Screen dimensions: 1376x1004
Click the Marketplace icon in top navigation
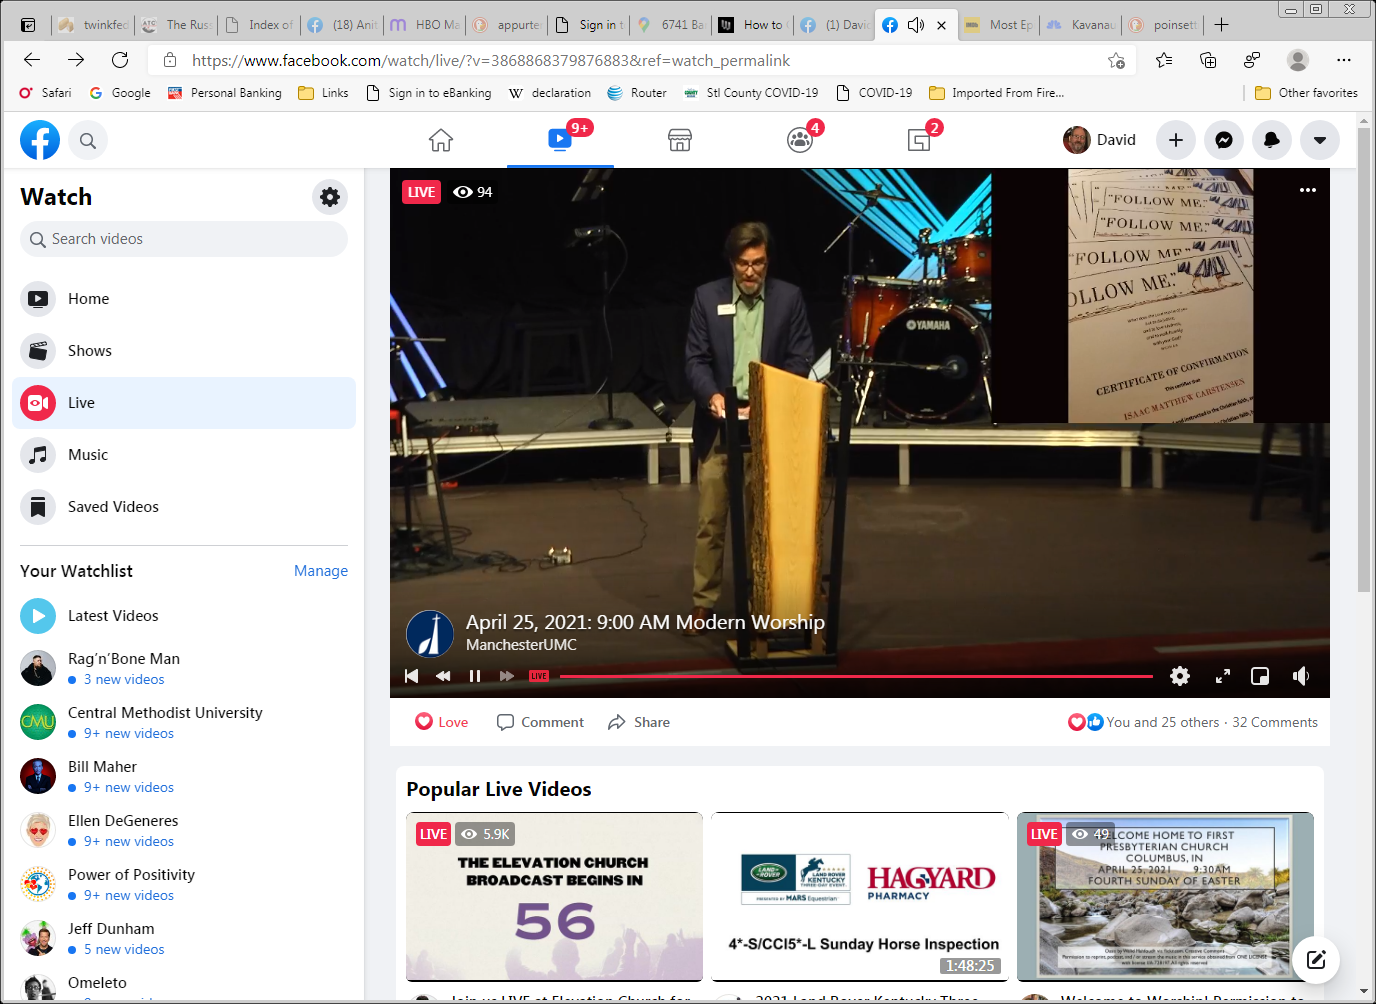click(680, 140)
